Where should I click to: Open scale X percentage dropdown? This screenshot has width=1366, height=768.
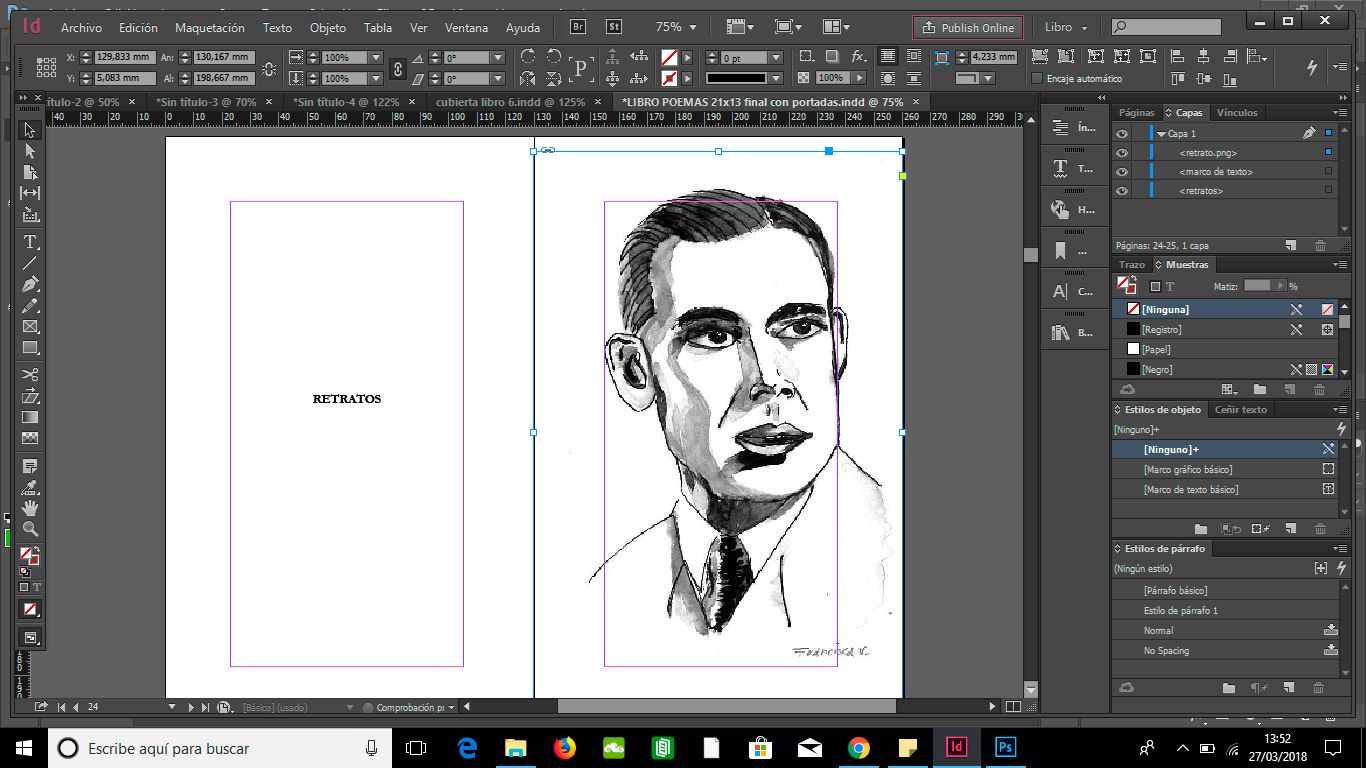(376, 58)
